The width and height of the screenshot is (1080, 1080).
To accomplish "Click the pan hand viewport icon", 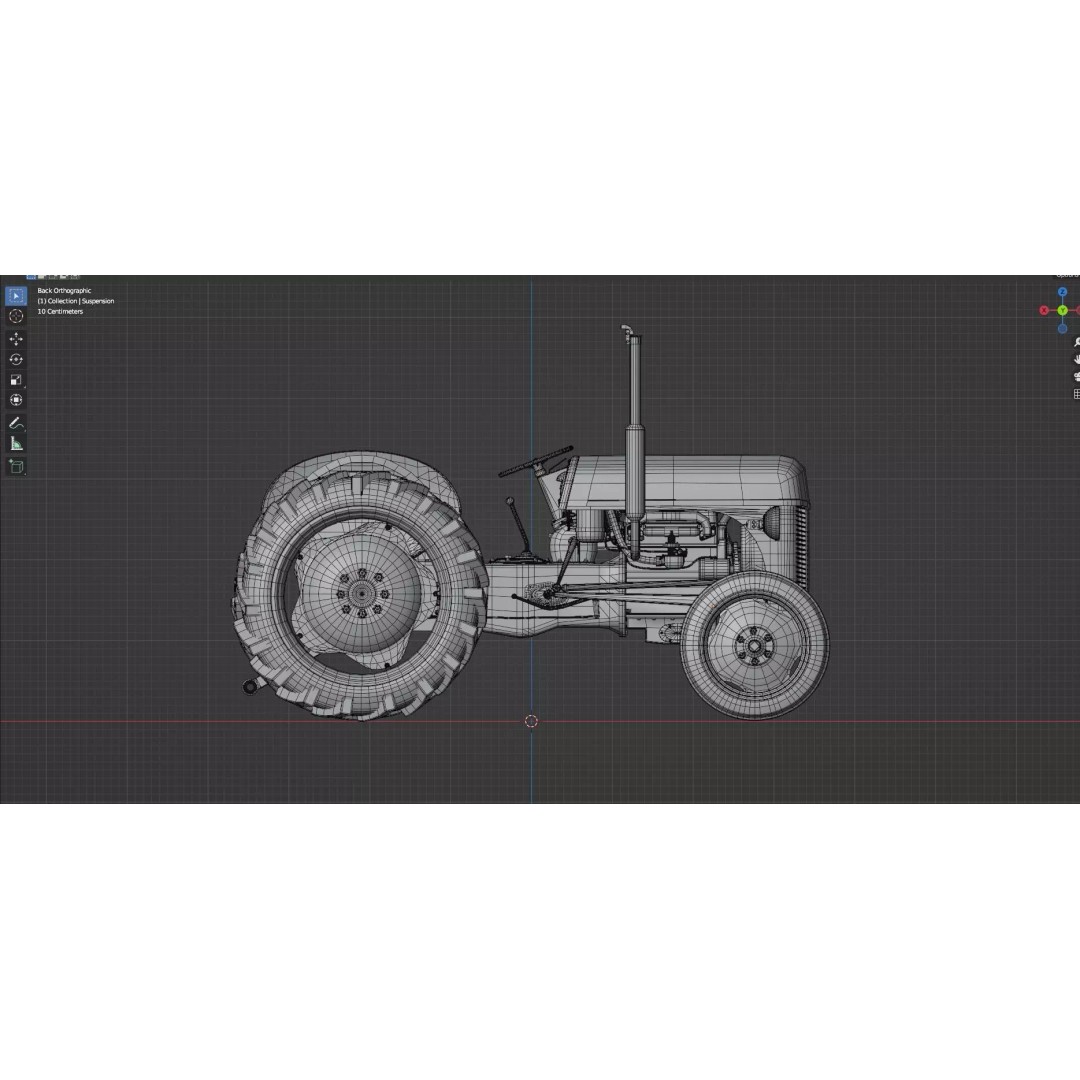I will coord(1077,360).
